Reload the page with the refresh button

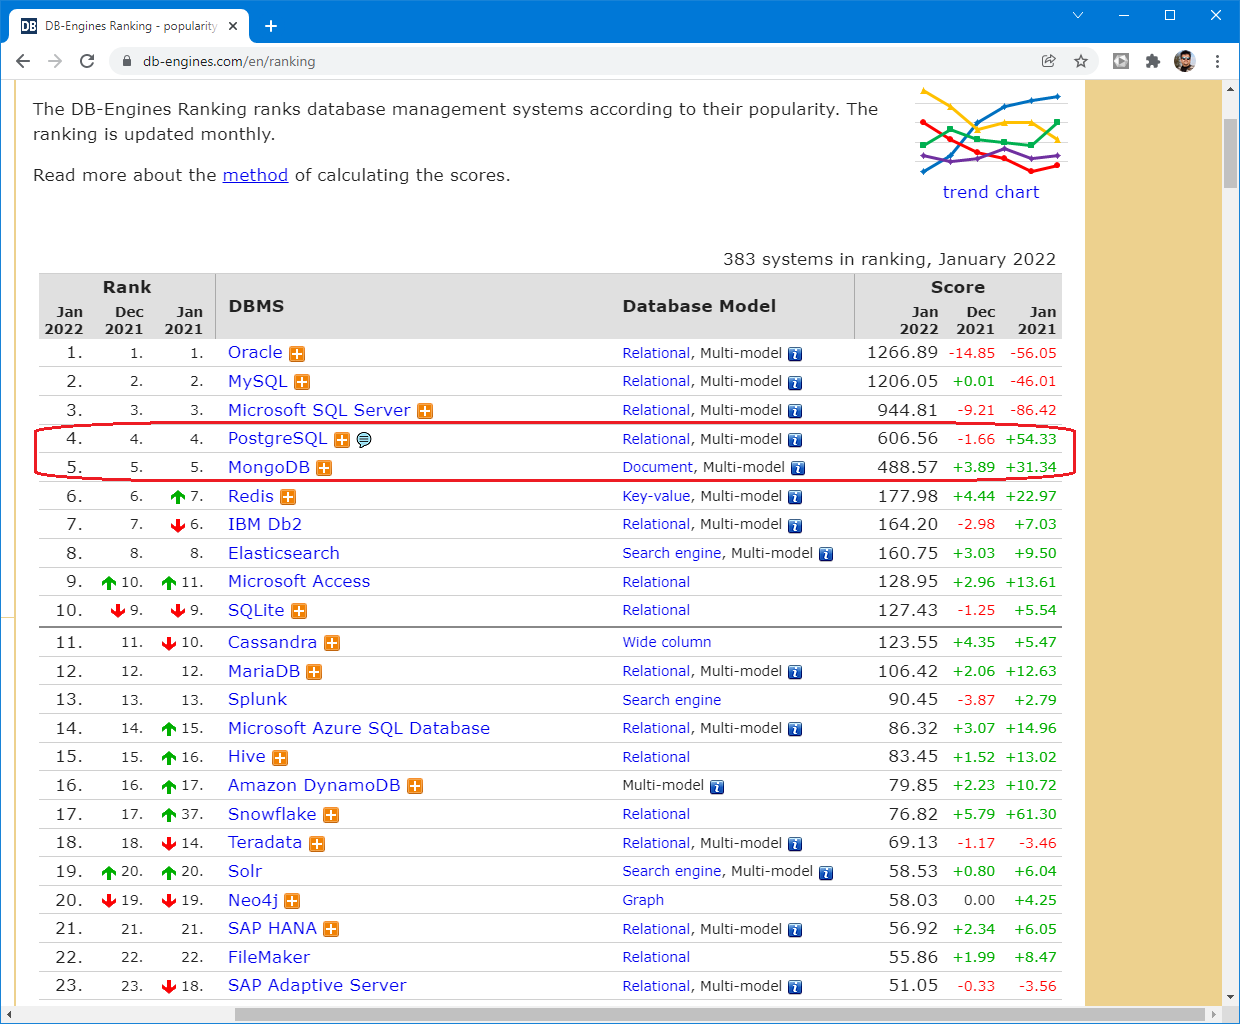[x=87, y=61]
